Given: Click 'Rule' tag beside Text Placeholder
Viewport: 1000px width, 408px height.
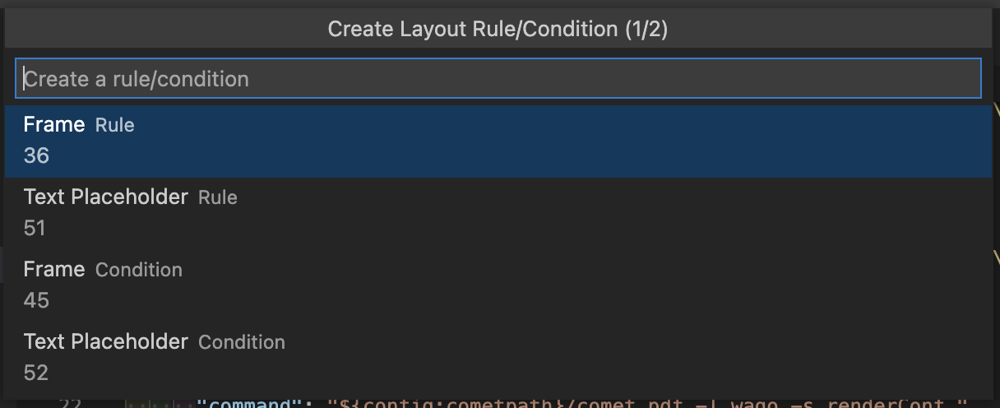Looking at the screenshot, I should click(x=218, y=198).
